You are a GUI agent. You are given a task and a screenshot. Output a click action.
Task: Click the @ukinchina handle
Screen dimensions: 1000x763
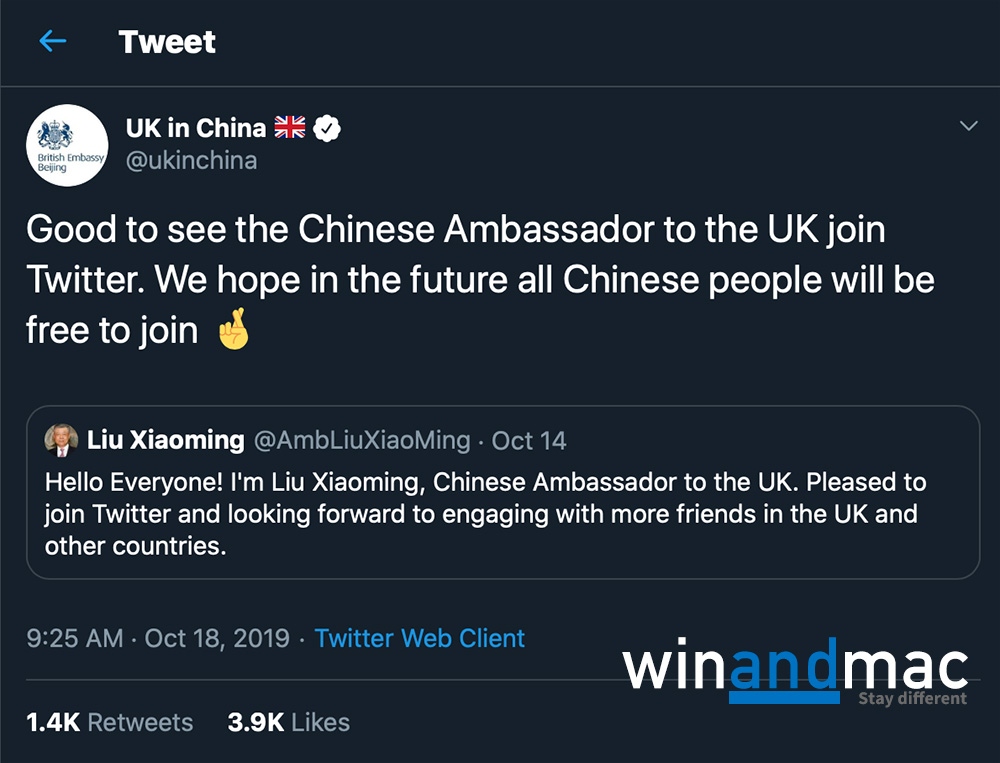pyautogui.click(x=191, y=160)
